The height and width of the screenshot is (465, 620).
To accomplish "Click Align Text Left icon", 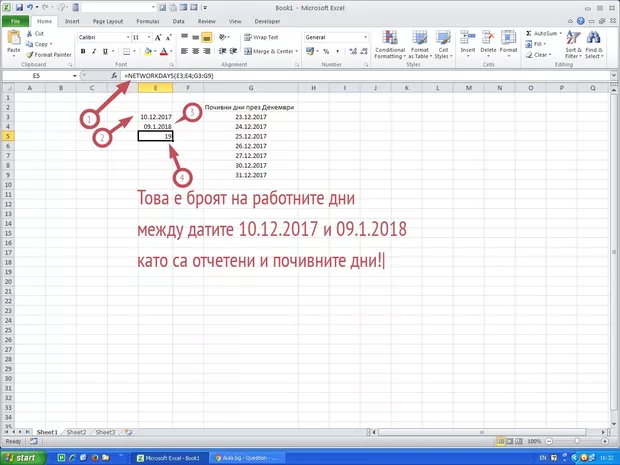I will [x=184, y=51].
